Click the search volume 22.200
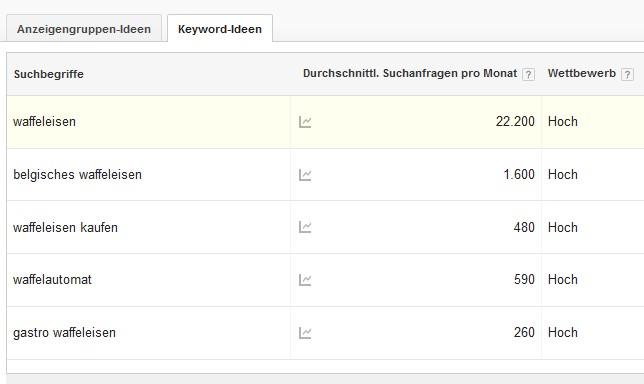 point(515,122)
